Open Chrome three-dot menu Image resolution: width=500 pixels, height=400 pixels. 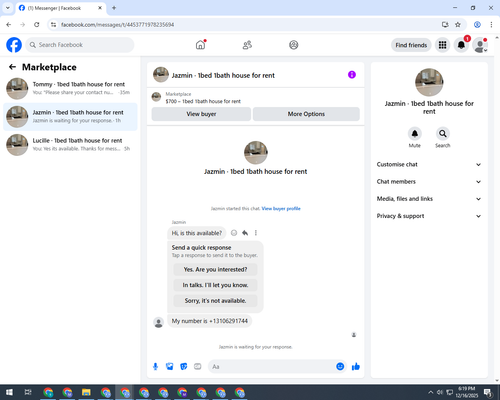pos(491,25)
